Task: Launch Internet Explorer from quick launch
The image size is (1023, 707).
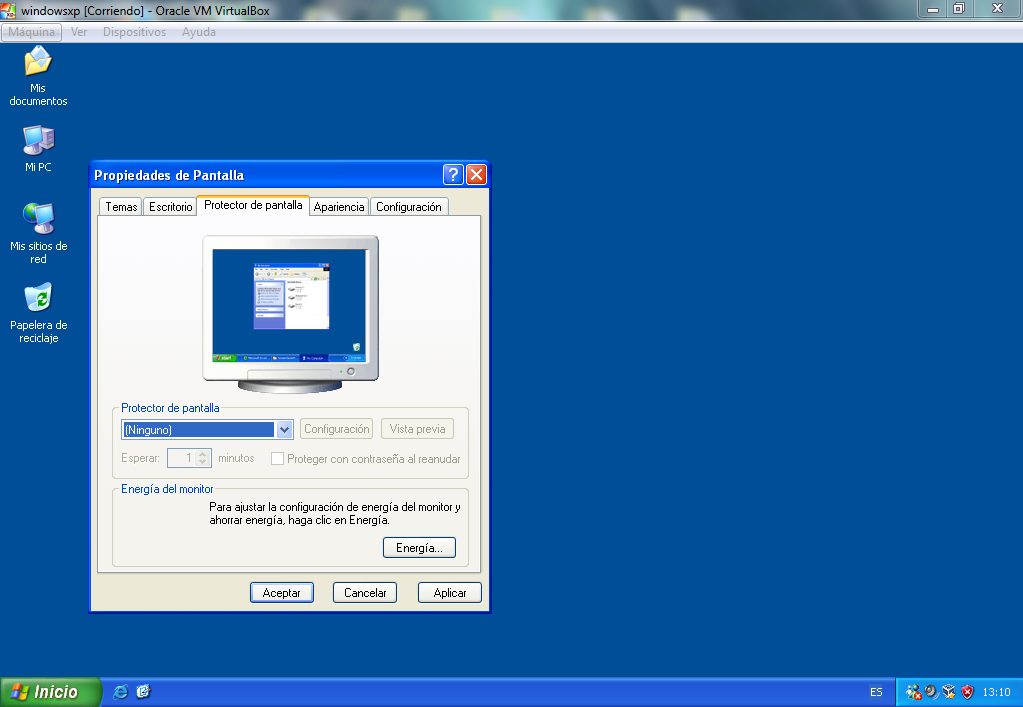Action: [121, 692]
